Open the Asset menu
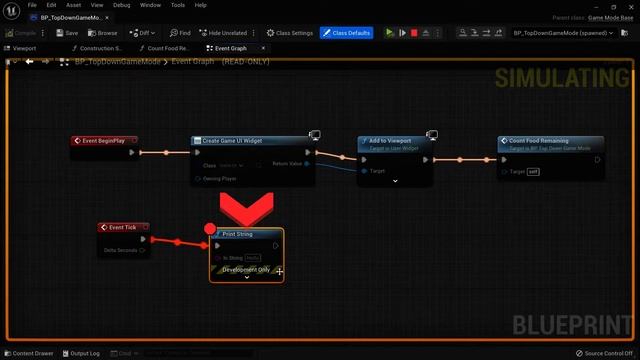This screenshot has width=640, height=360. coord(73,5)
